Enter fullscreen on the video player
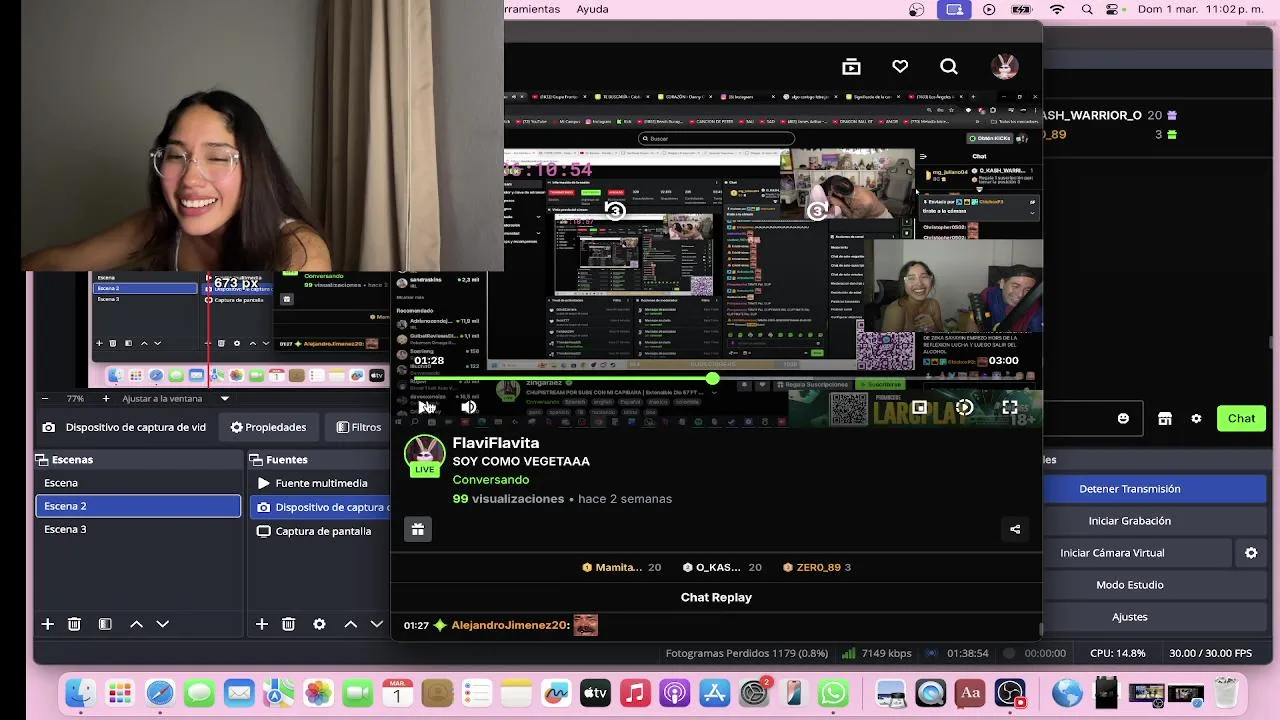 [x=1010, y=407]
